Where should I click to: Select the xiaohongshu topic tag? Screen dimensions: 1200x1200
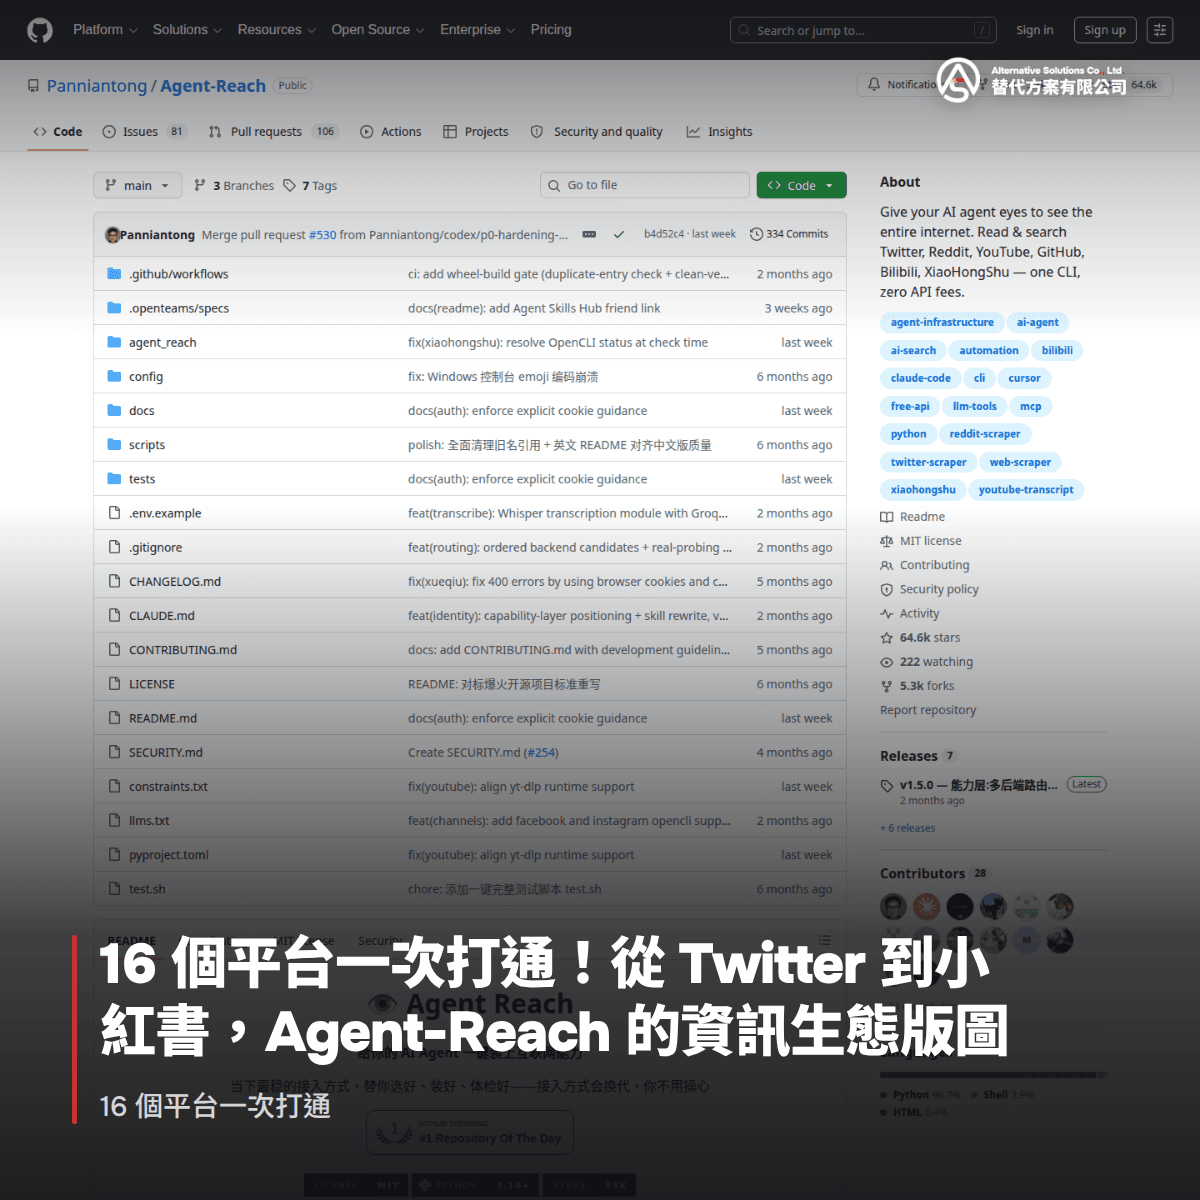pyautogui.click(x=923, y=490)
